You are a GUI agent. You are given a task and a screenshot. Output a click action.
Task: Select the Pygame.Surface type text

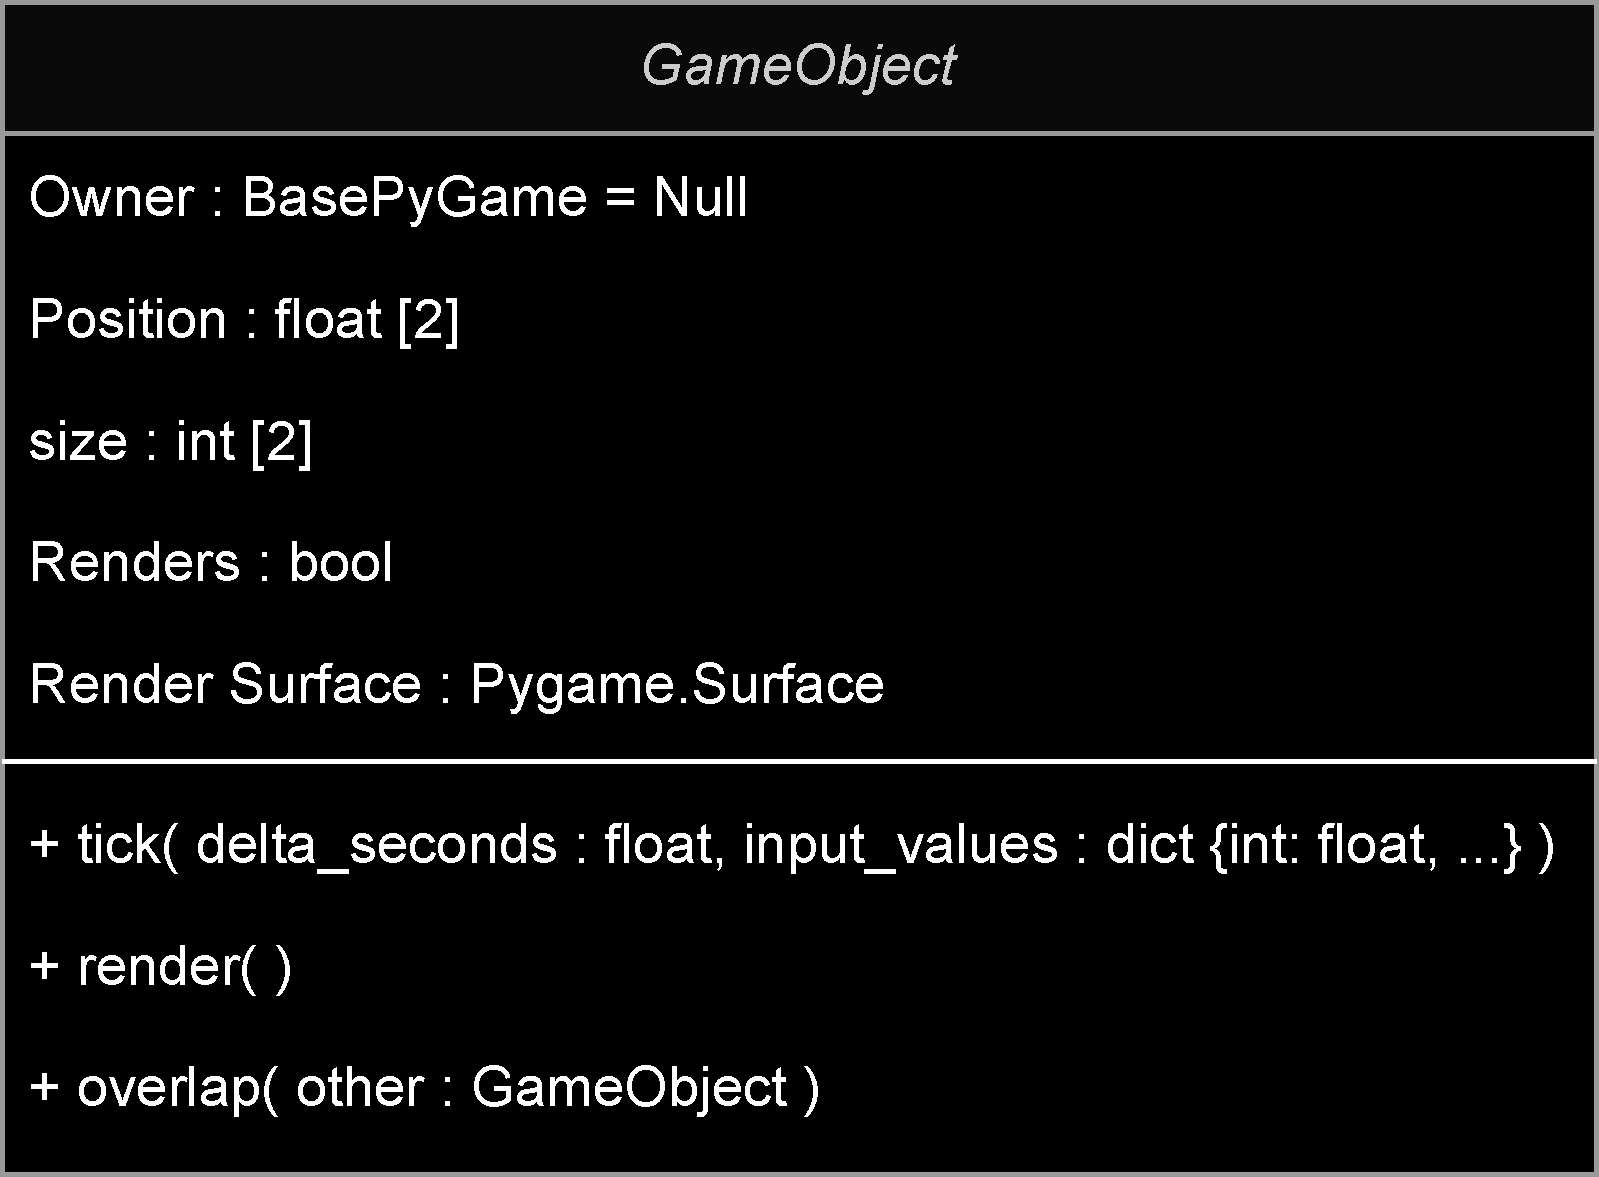point(677,685)
